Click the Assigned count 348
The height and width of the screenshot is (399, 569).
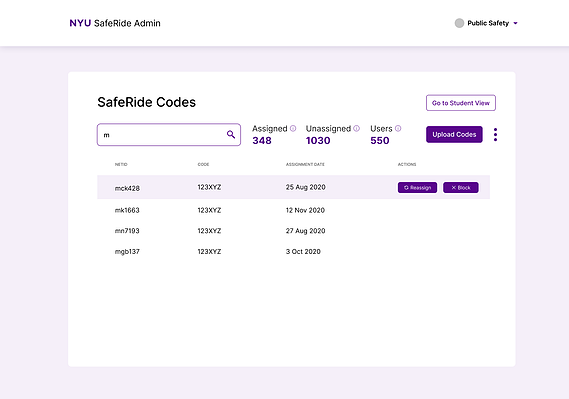tap(262, 140)
